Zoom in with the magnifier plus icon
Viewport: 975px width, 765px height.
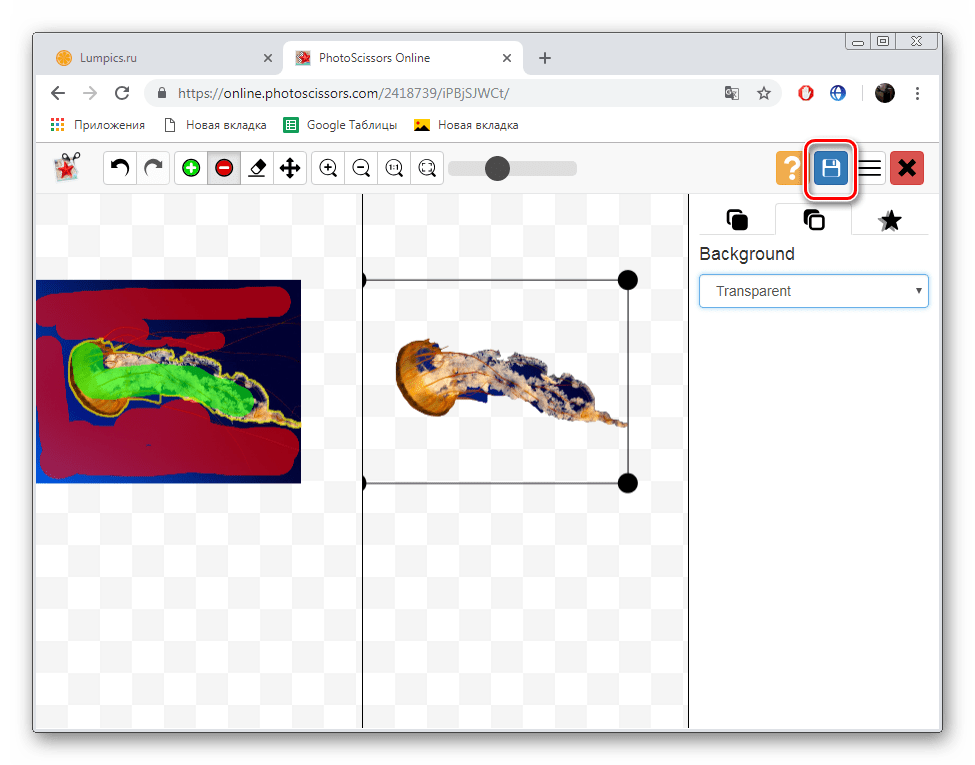(328, 168)
